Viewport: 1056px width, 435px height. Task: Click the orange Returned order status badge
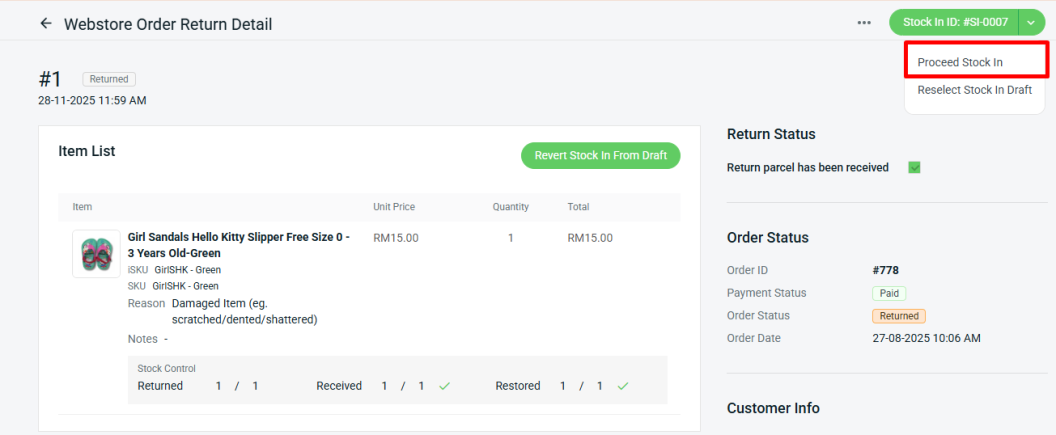tap(896, 316)
